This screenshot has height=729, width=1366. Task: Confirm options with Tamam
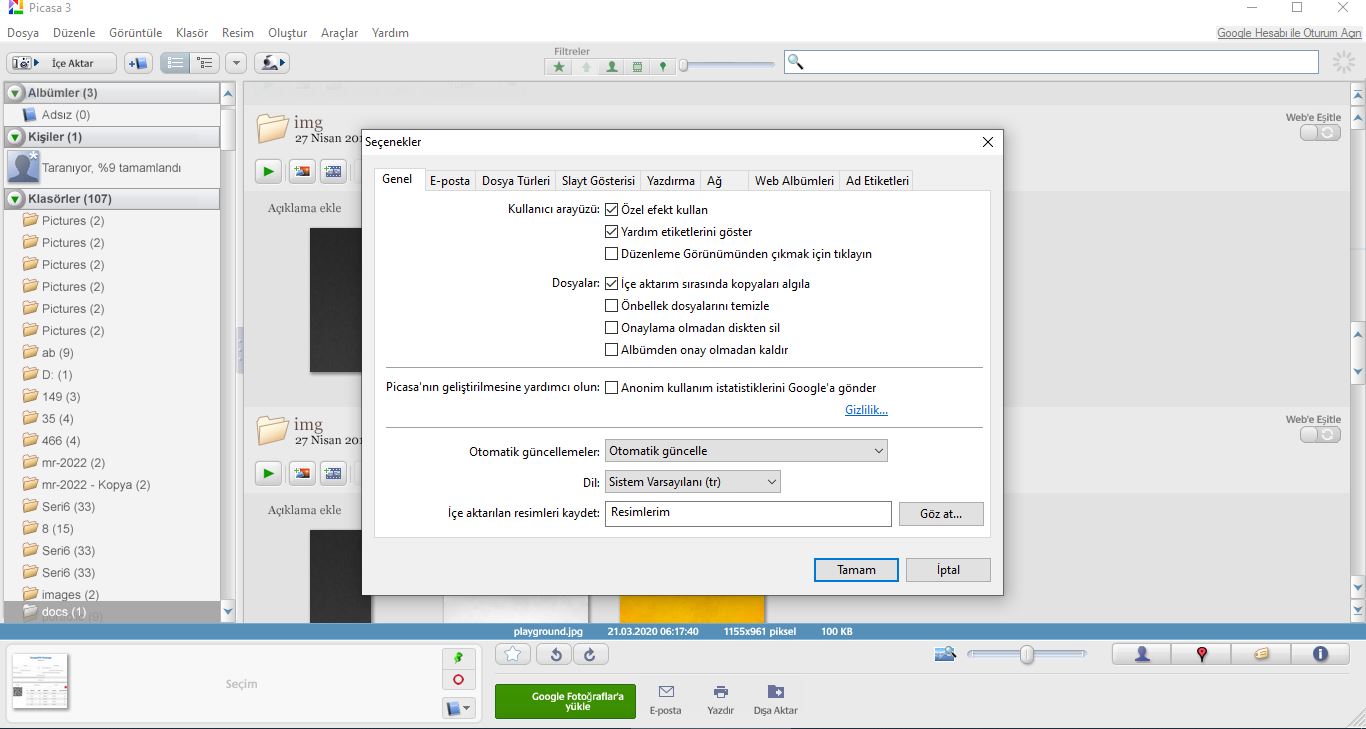856,570
